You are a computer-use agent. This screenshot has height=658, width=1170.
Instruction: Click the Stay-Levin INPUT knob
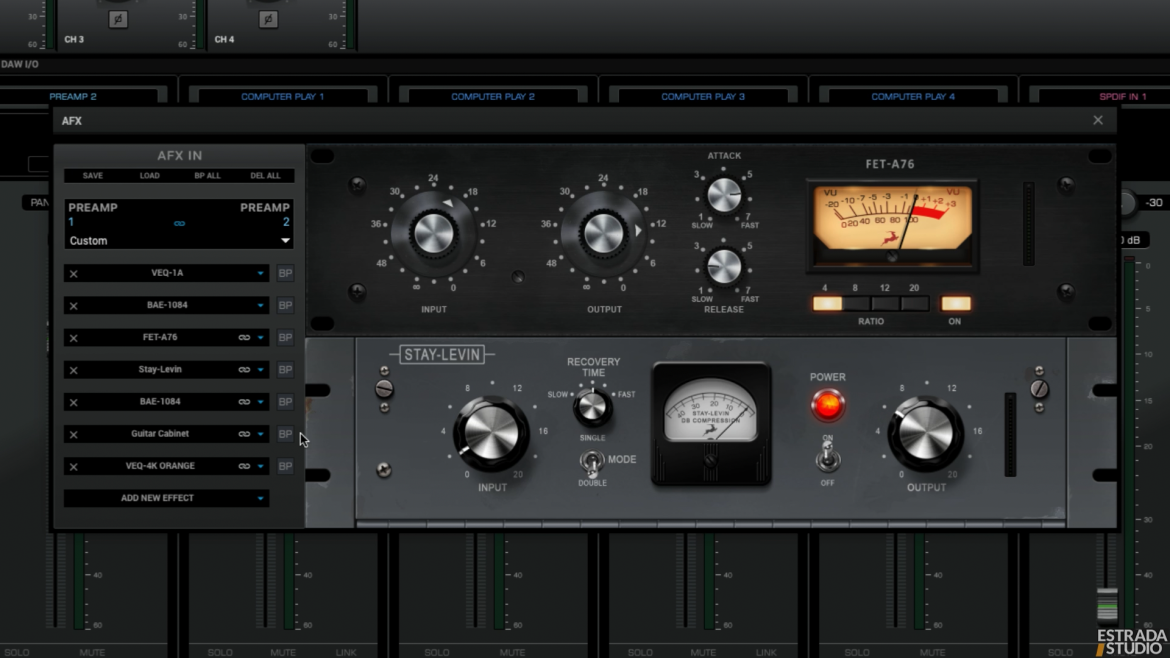(490, 434)
